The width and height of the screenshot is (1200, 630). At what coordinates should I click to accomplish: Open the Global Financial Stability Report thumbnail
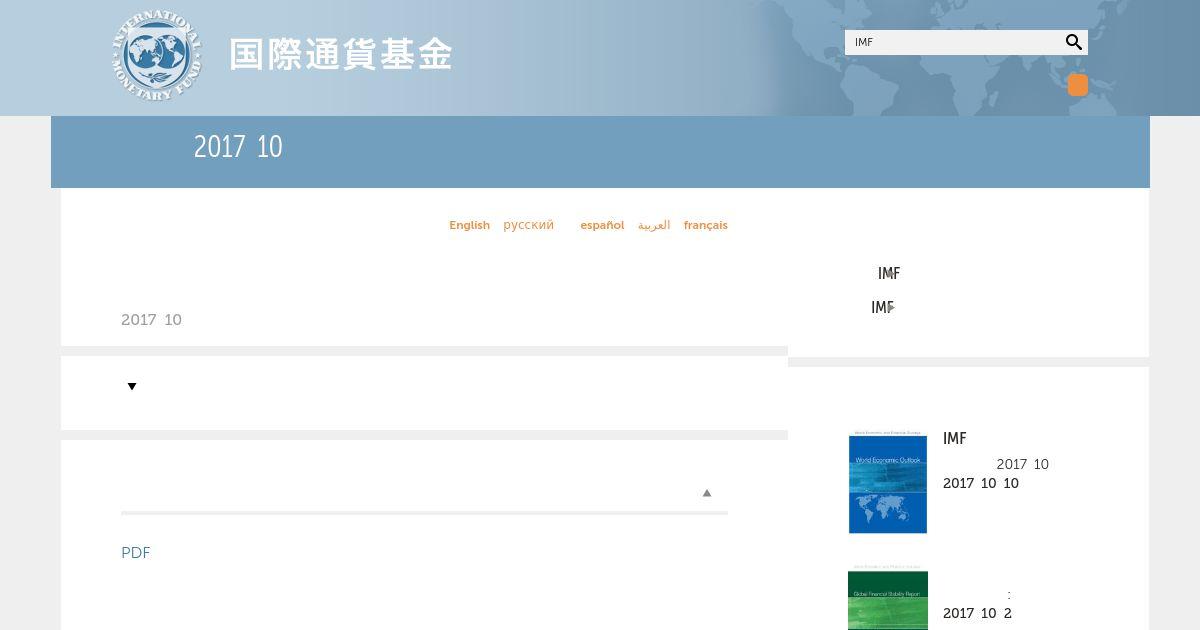pos(888,598)
